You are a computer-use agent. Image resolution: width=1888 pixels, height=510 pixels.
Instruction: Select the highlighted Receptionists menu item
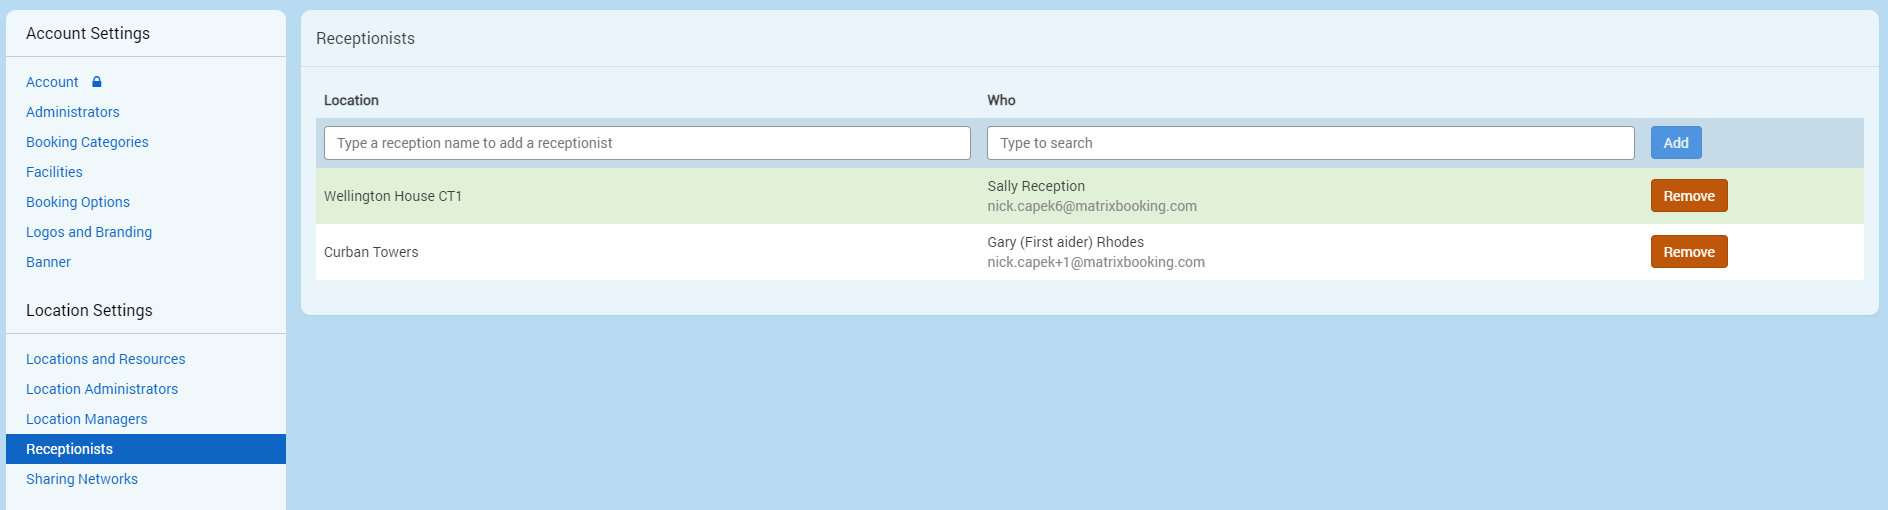pos(70,449)
